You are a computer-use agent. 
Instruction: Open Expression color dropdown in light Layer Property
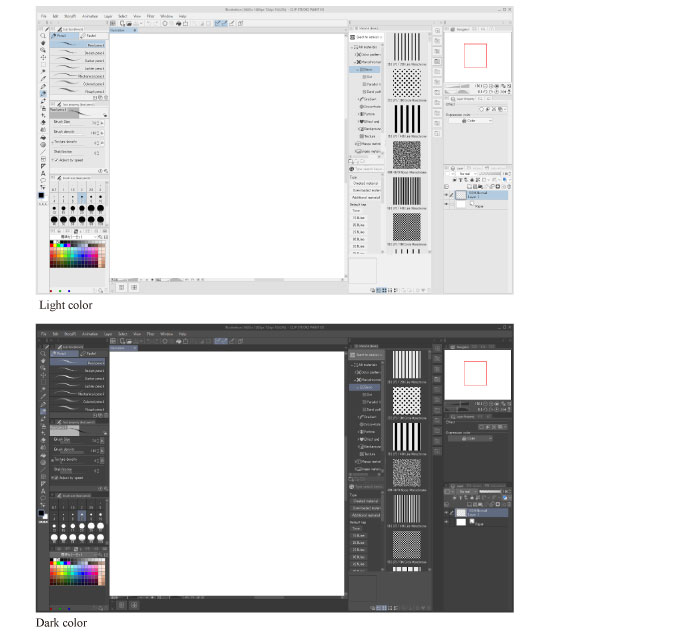click(x=471, y=121)
